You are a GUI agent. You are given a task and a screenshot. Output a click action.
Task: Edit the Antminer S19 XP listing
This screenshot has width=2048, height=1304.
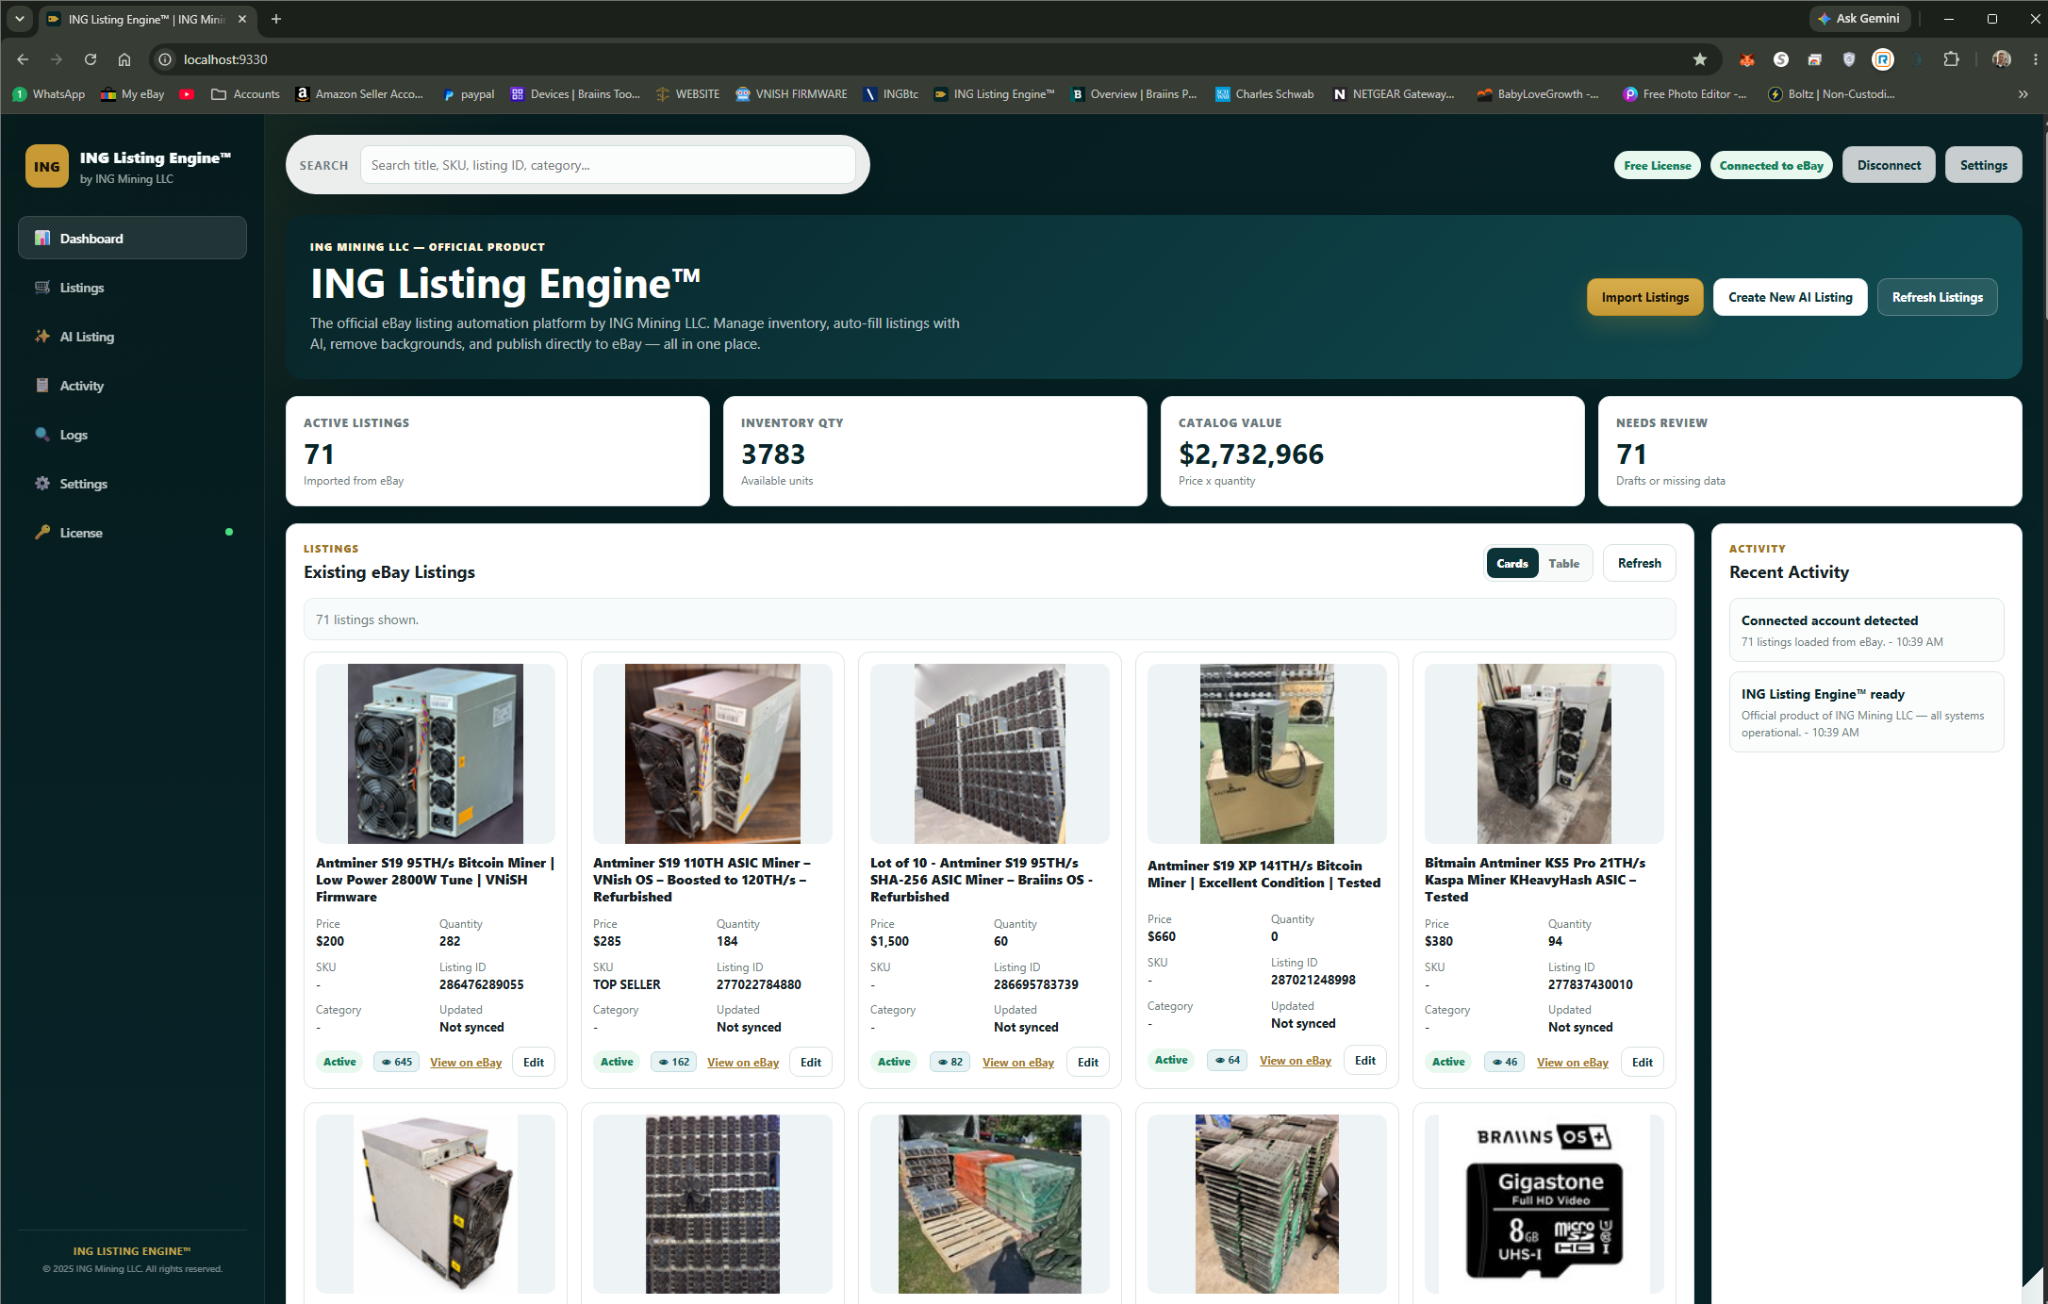[1365, 1060]
